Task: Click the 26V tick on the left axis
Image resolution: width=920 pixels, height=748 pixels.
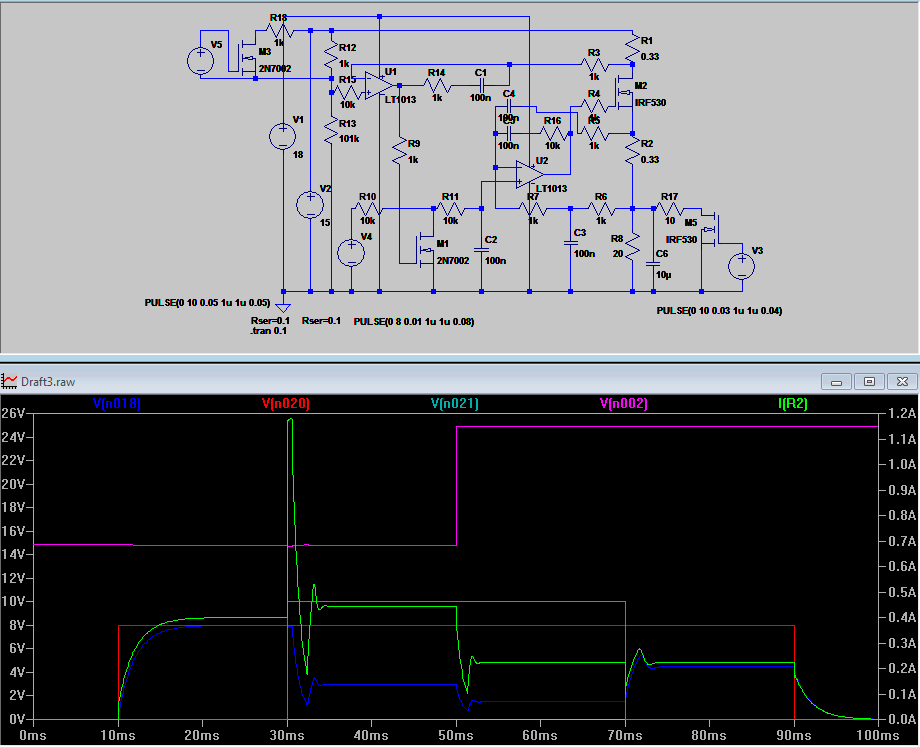Action: click(x=13, y=413)
